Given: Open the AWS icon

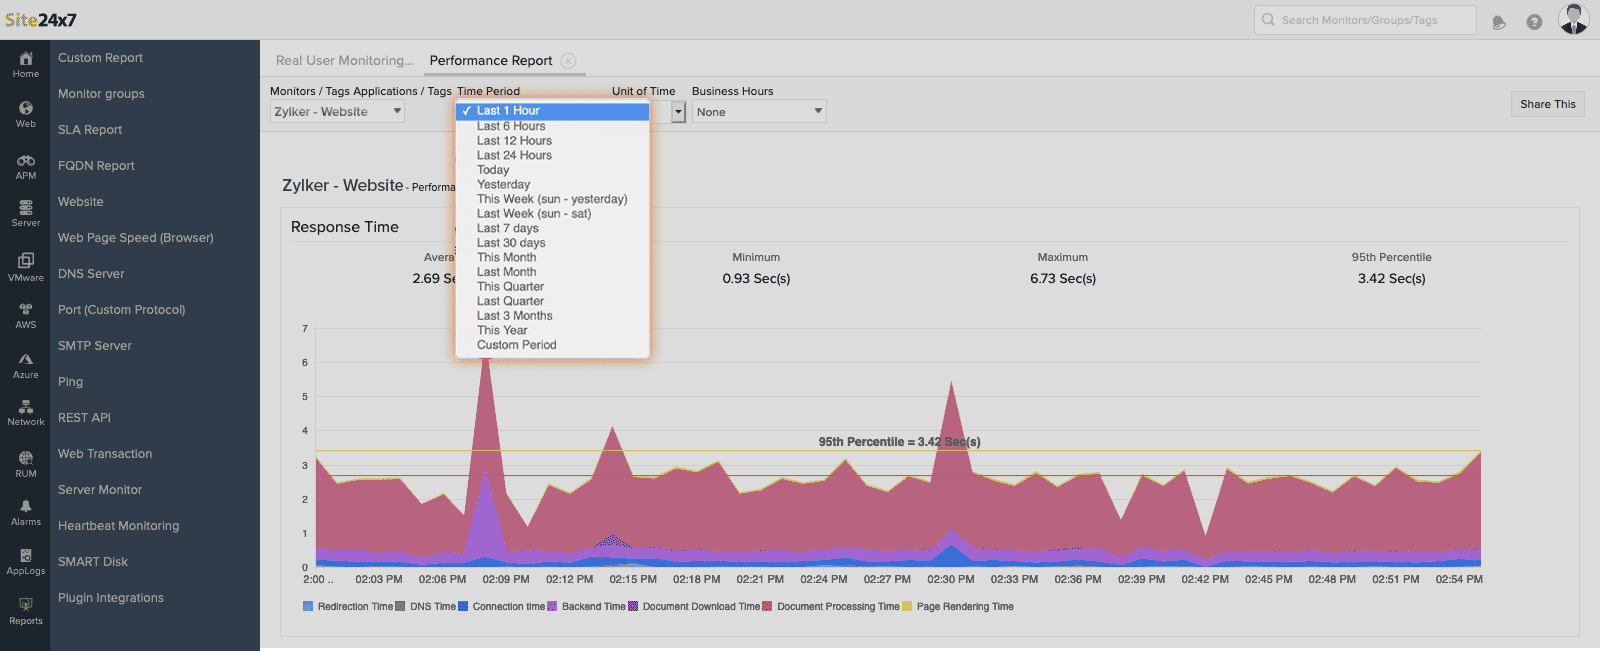Looking at the screenshot, I should 26,309.
